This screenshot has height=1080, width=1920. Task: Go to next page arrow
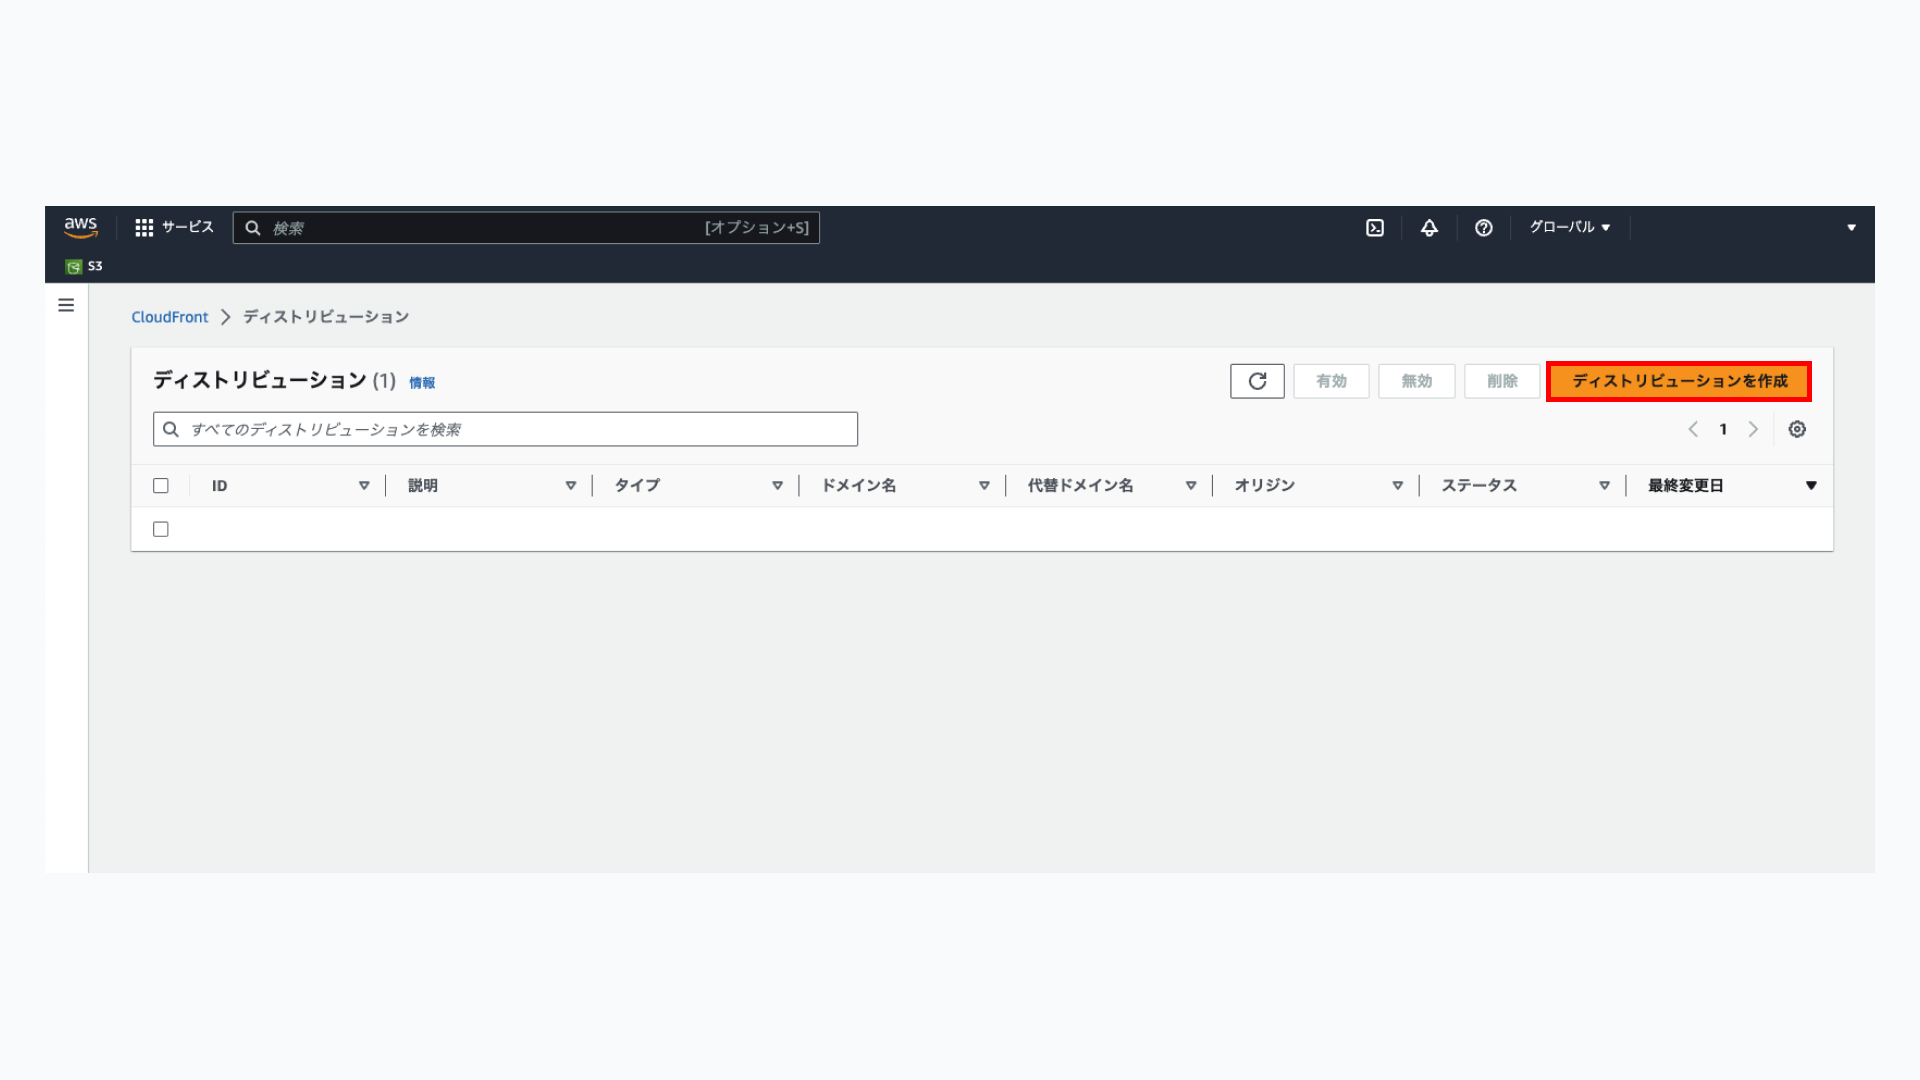pyautogui.click(x=1753, y=429)
